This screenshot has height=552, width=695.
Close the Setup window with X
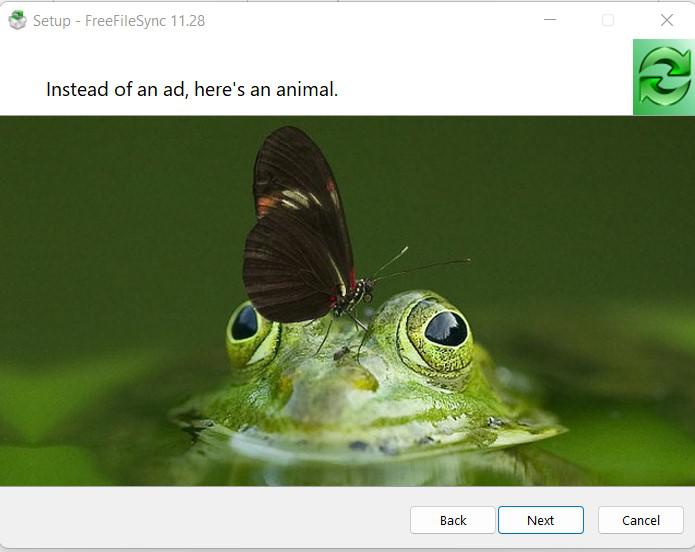pos(667,20)
